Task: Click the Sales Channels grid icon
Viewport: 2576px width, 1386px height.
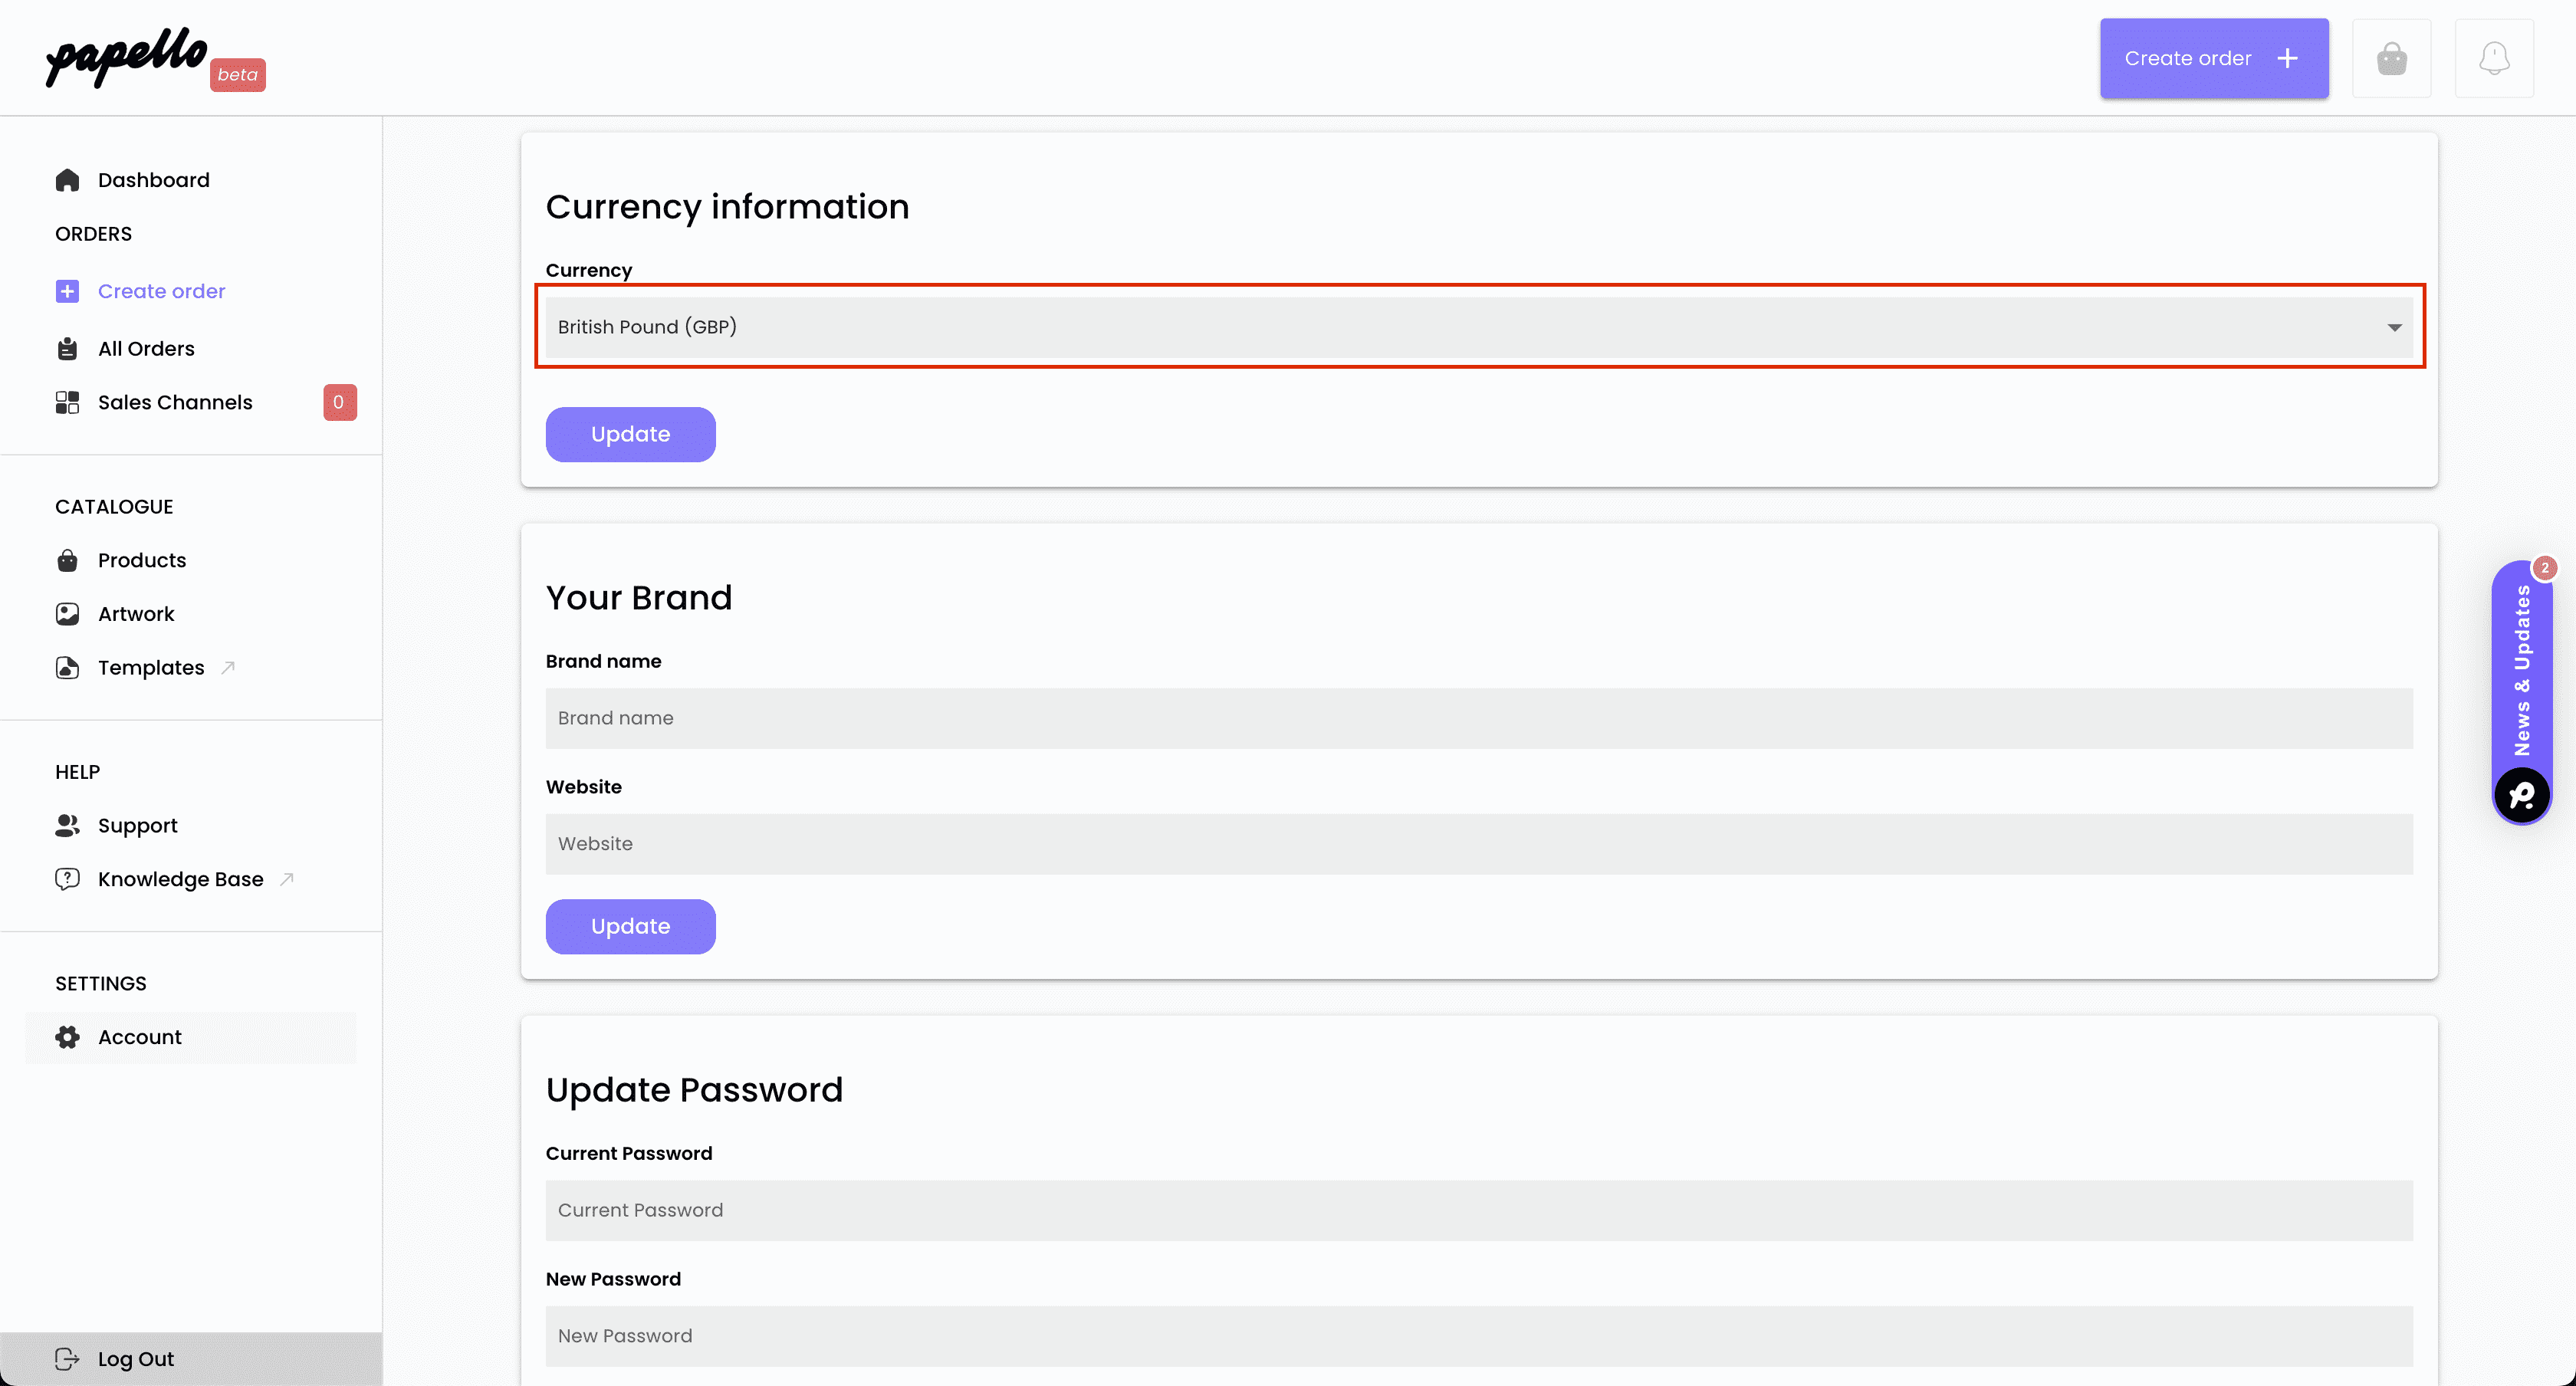Action: [67, 402]
